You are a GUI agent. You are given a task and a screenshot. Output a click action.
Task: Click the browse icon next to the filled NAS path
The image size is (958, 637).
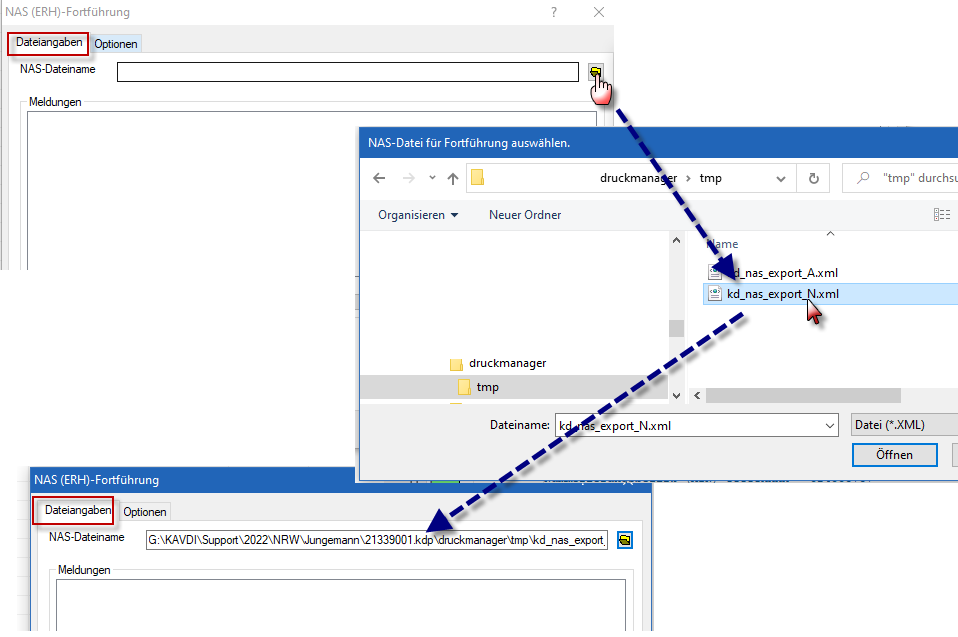[625, 540]
